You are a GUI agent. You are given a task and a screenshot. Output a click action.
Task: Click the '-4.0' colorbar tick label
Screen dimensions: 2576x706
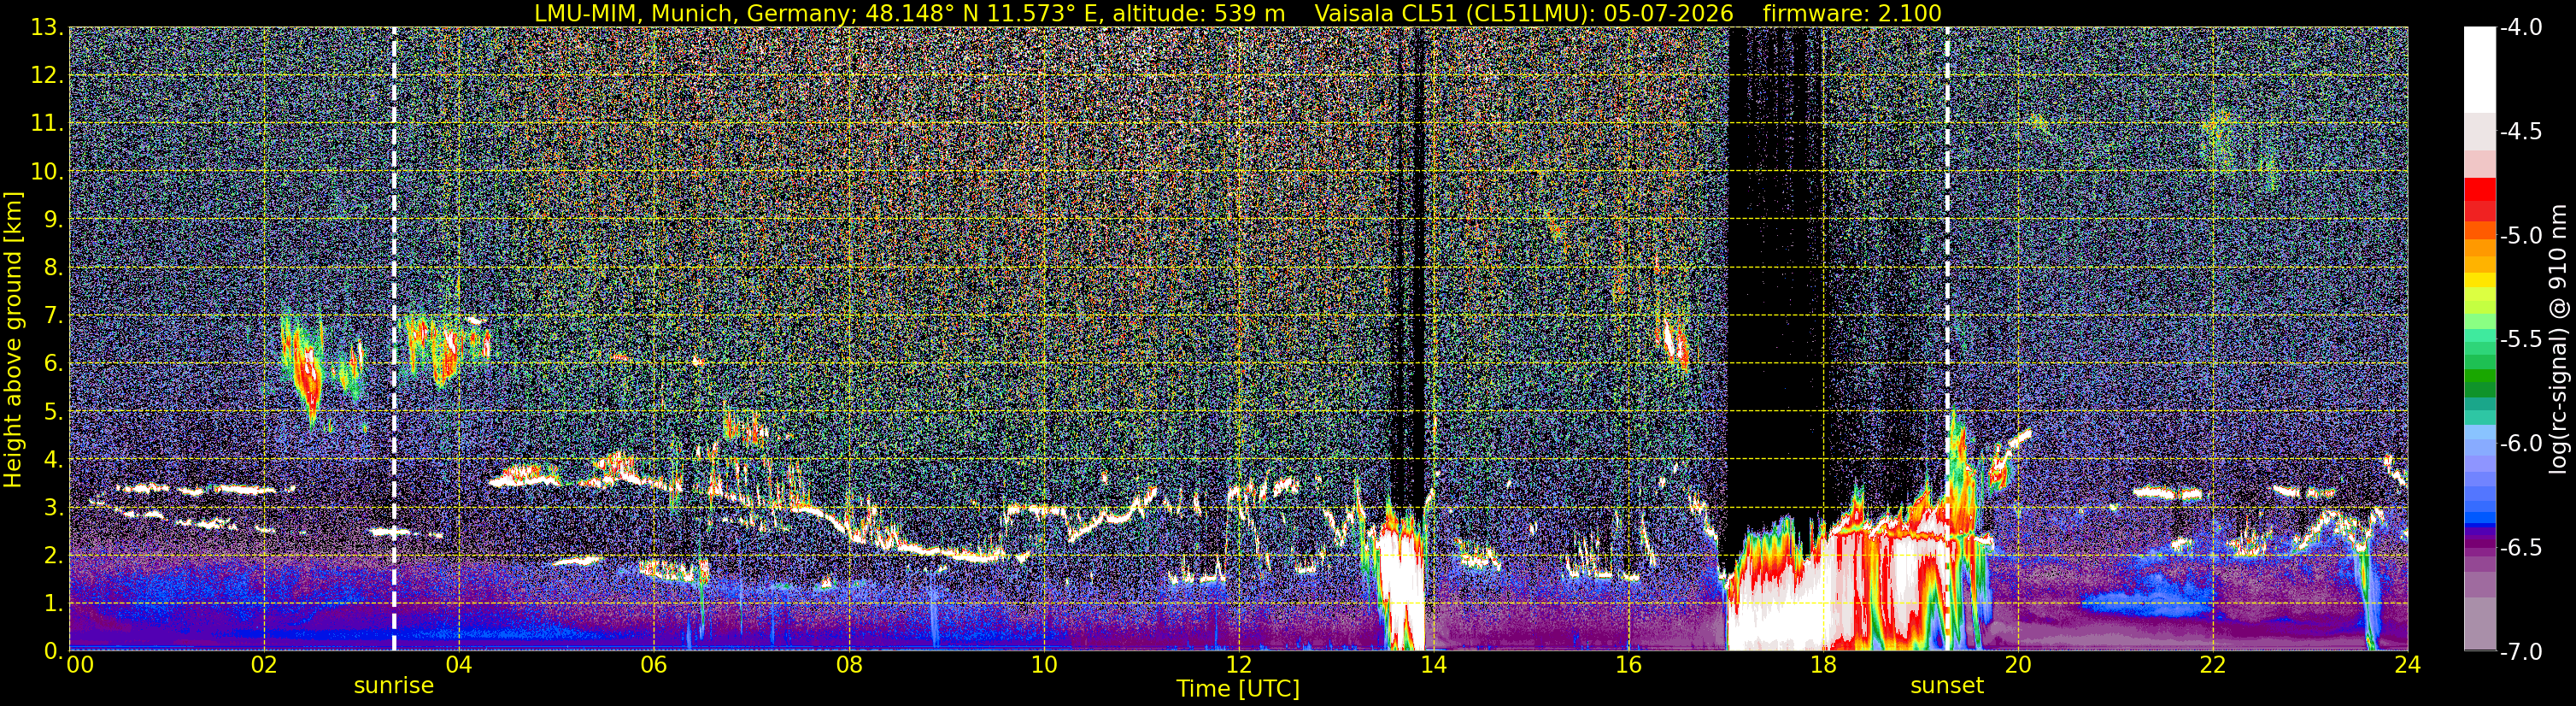[x=2520, y=28]
